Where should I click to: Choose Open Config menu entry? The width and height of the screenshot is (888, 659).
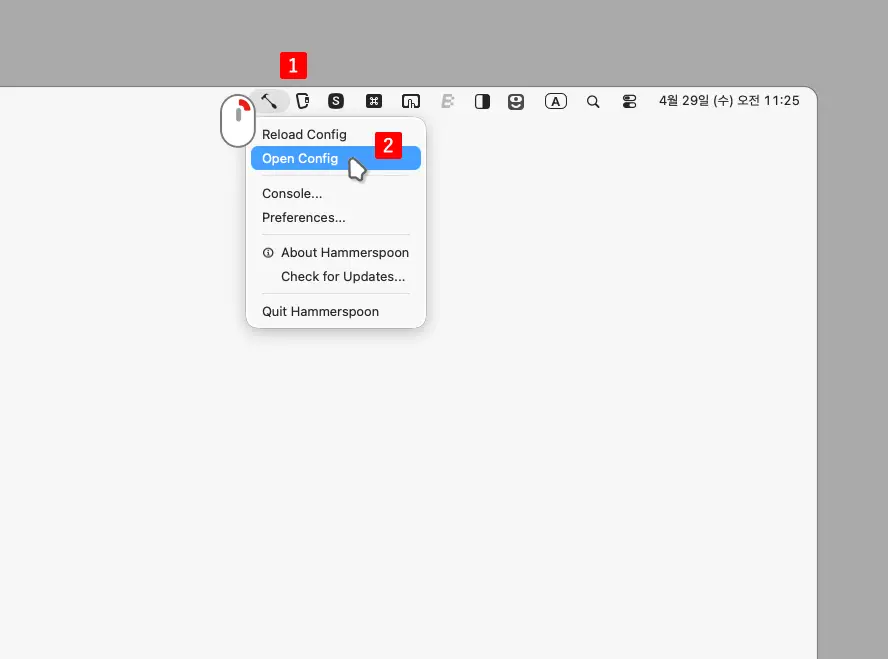(336, 158)
